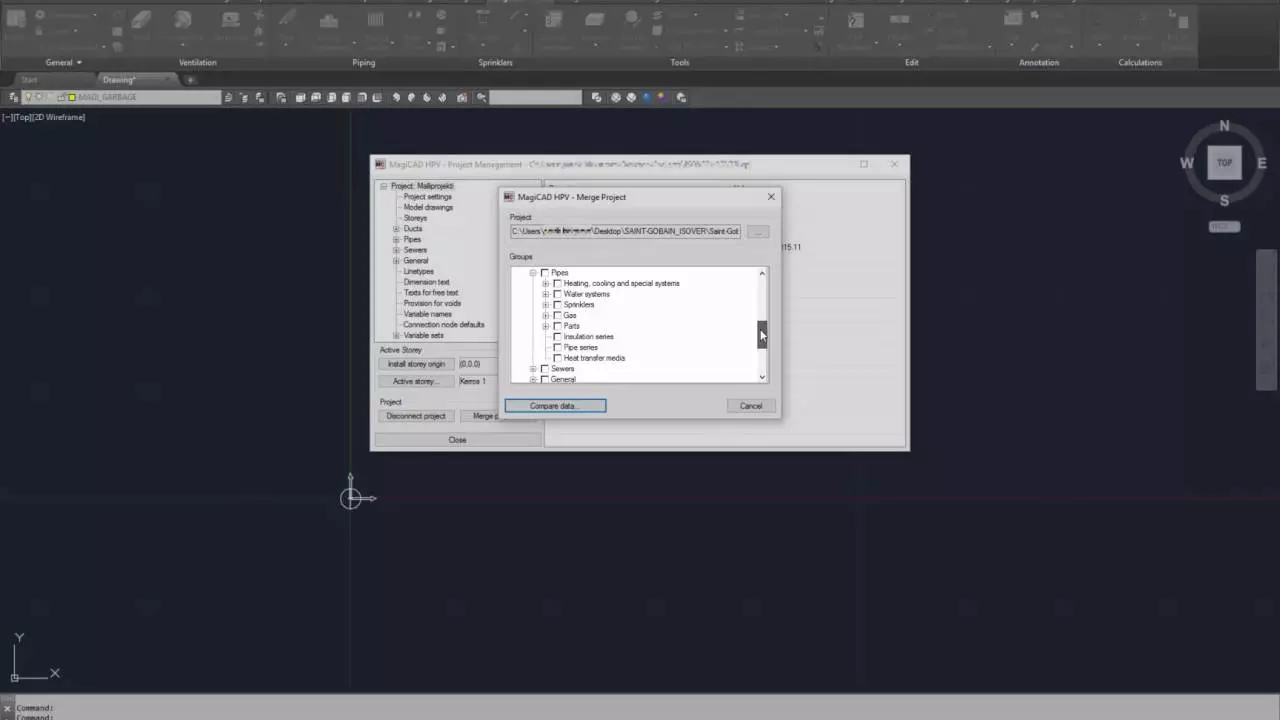Tick the Gas checkbox
This screenshot has height=720, width=1280.
557,315
